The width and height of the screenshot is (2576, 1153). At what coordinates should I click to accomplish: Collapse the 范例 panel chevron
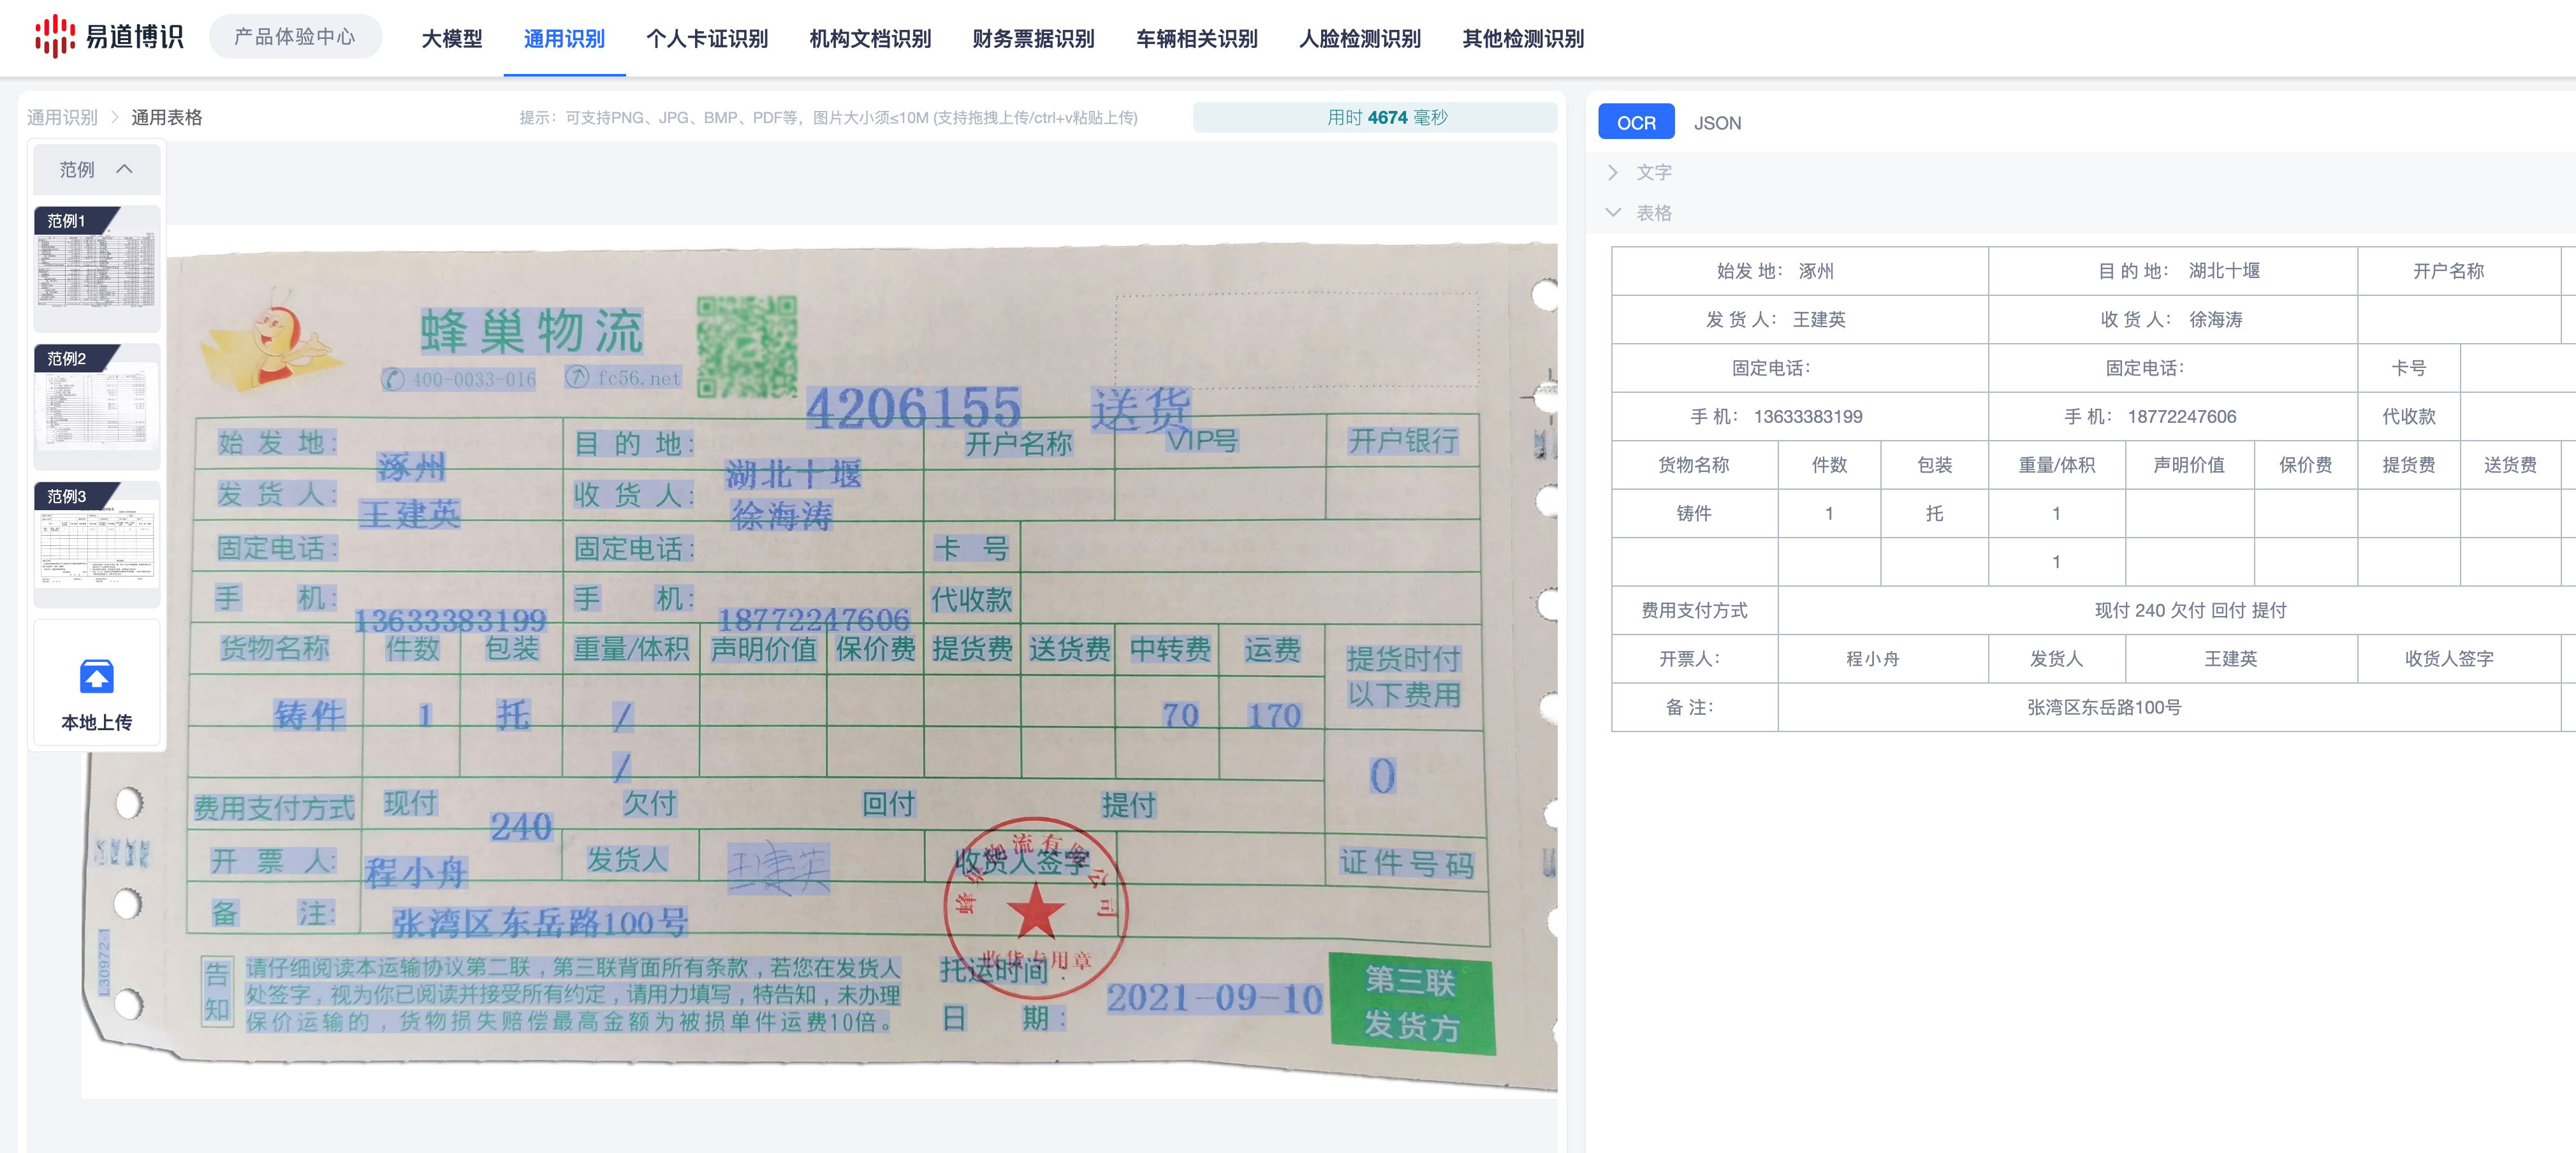coord(125,169)
